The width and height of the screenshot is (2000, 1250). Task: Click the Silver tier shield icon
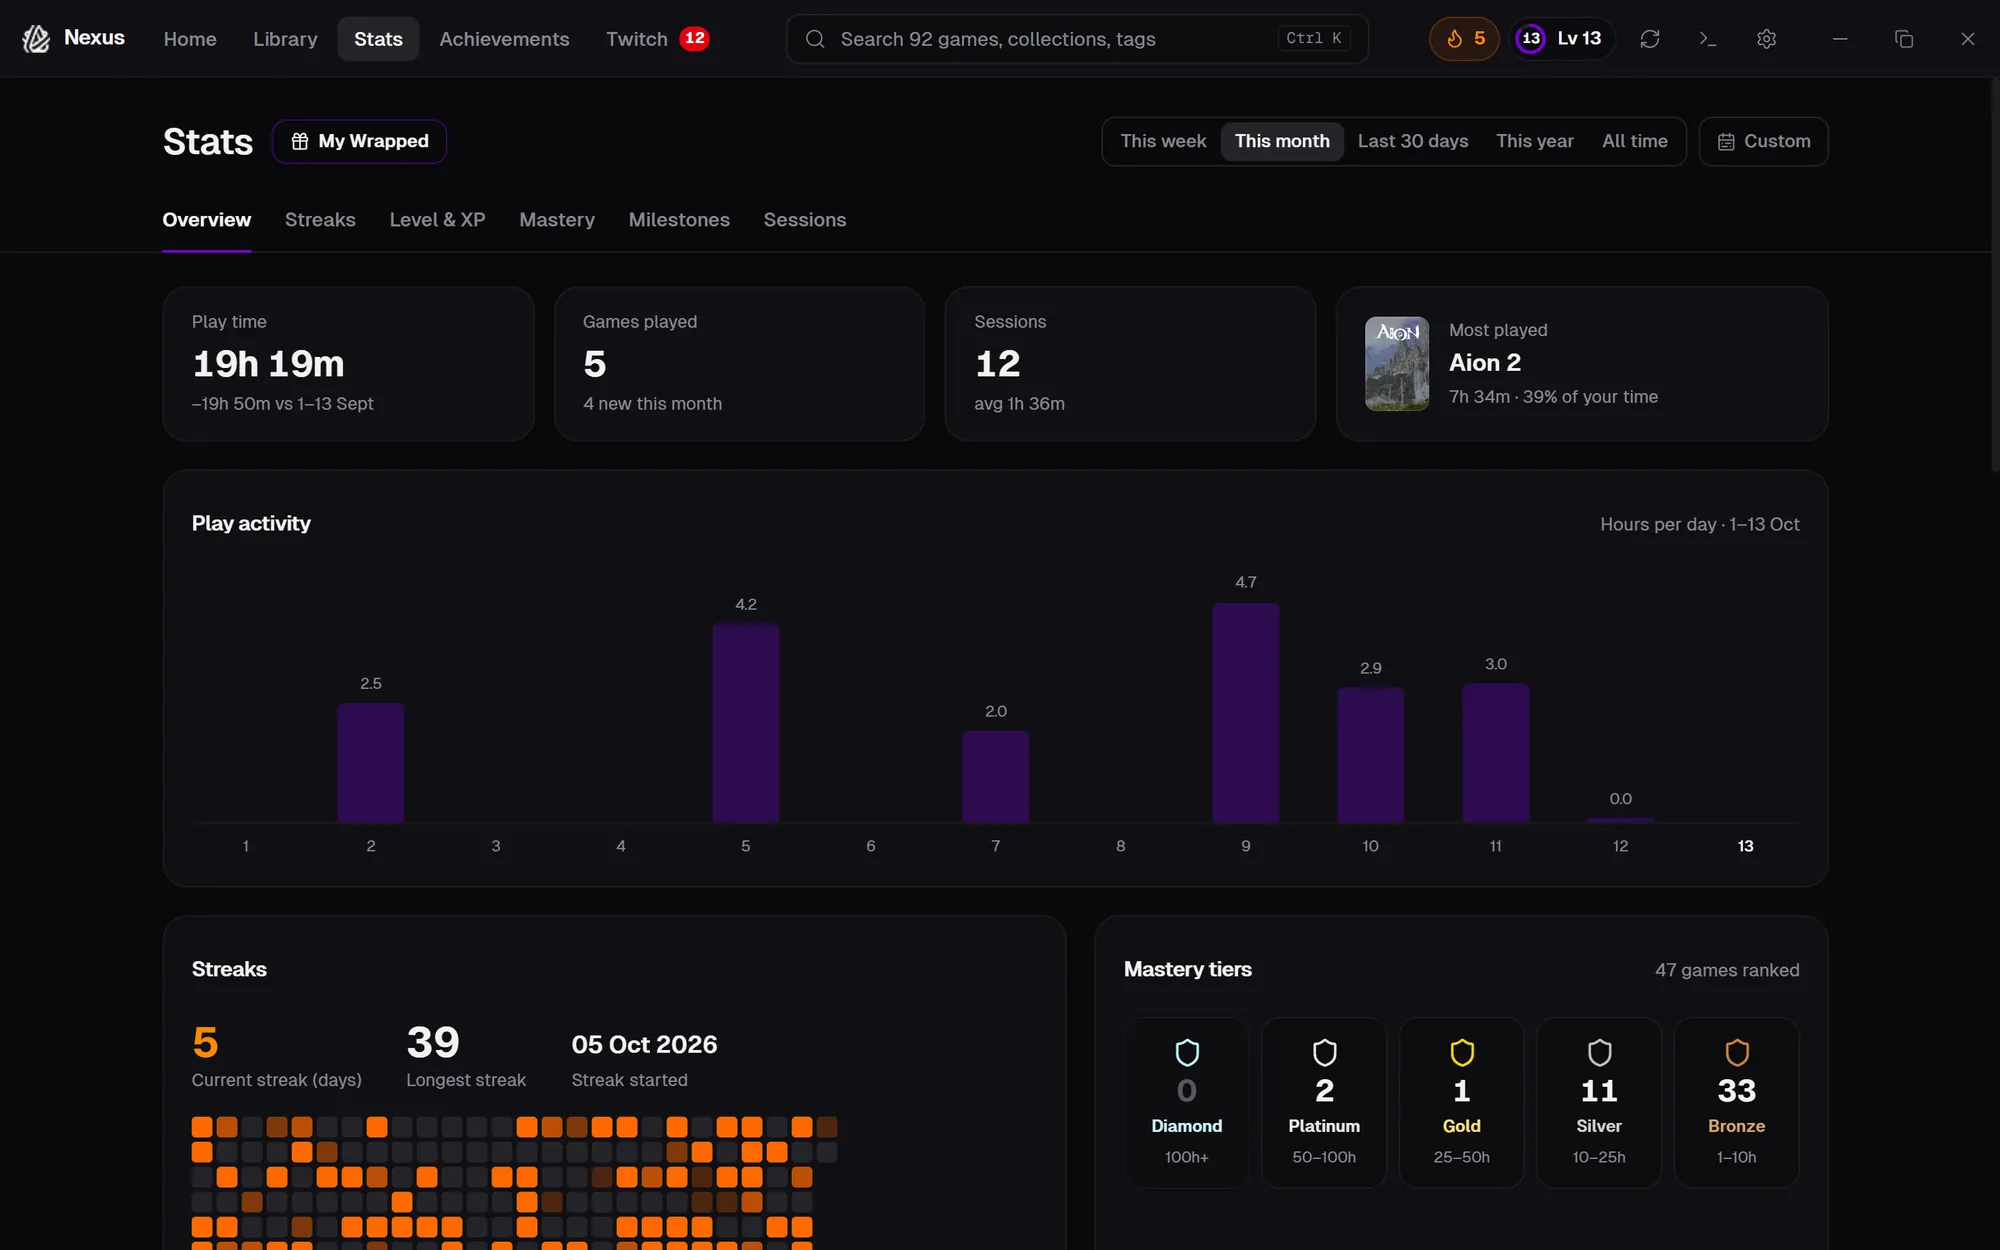point(1599,1052)
